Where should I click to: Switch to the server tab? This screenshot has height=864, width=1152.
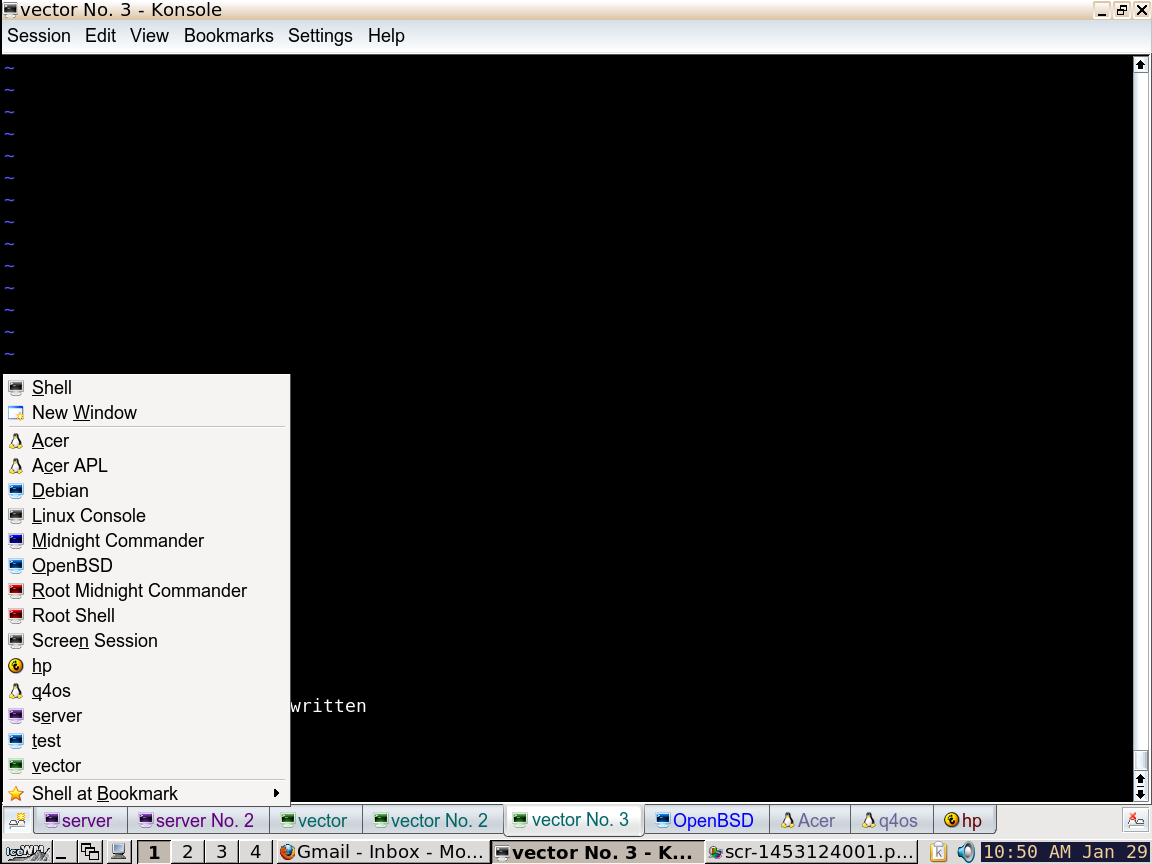[79, 820]
